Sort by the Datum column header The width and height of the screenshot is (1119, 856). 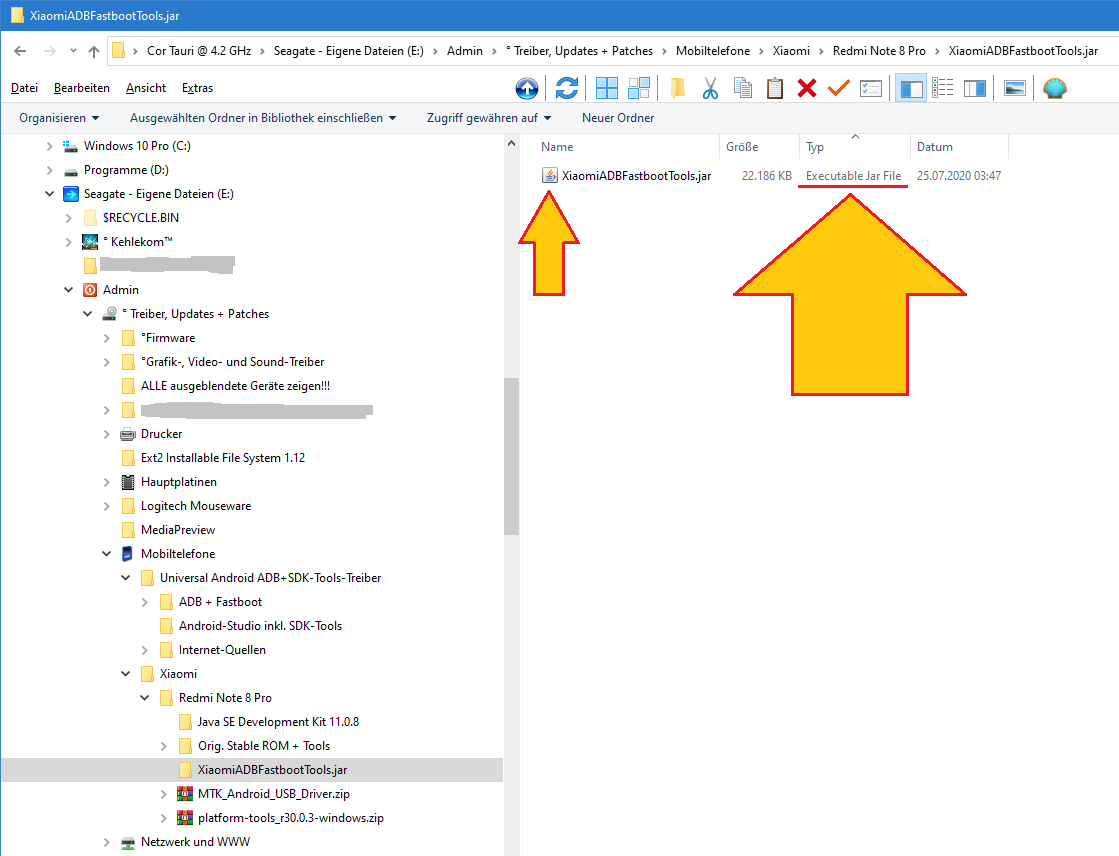[x=959, y=146]
